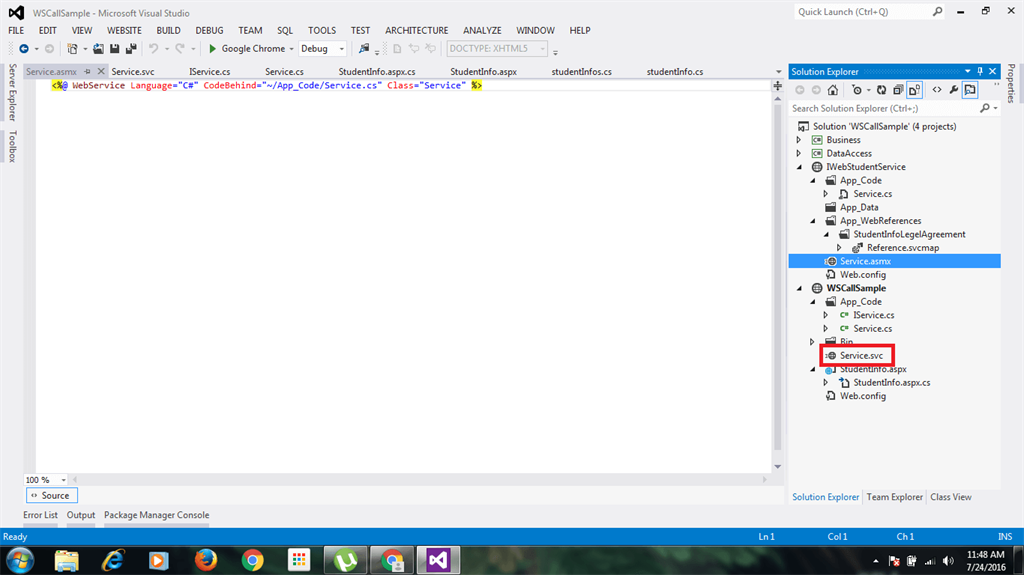
Task: Click the volume speaker tray icon
Action: [948, 561]
